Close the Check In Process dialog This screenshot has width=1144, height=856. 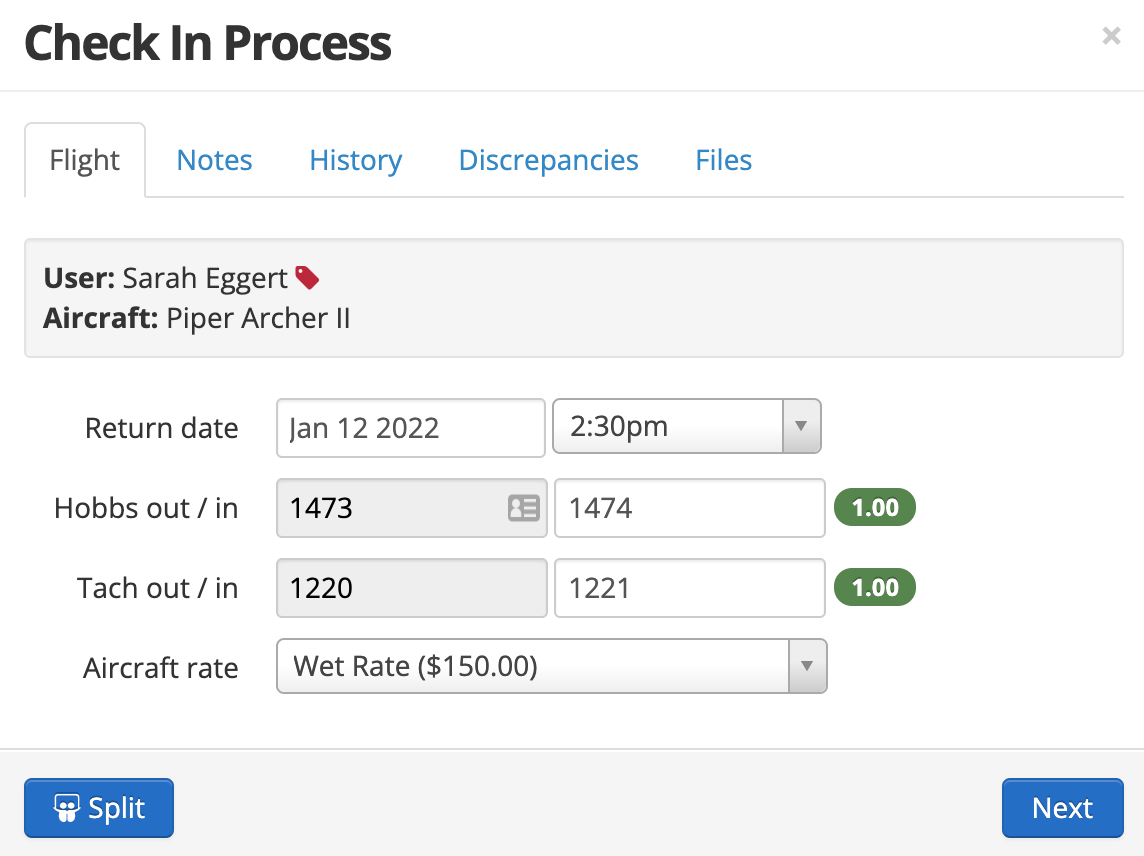click(1110, 37)
